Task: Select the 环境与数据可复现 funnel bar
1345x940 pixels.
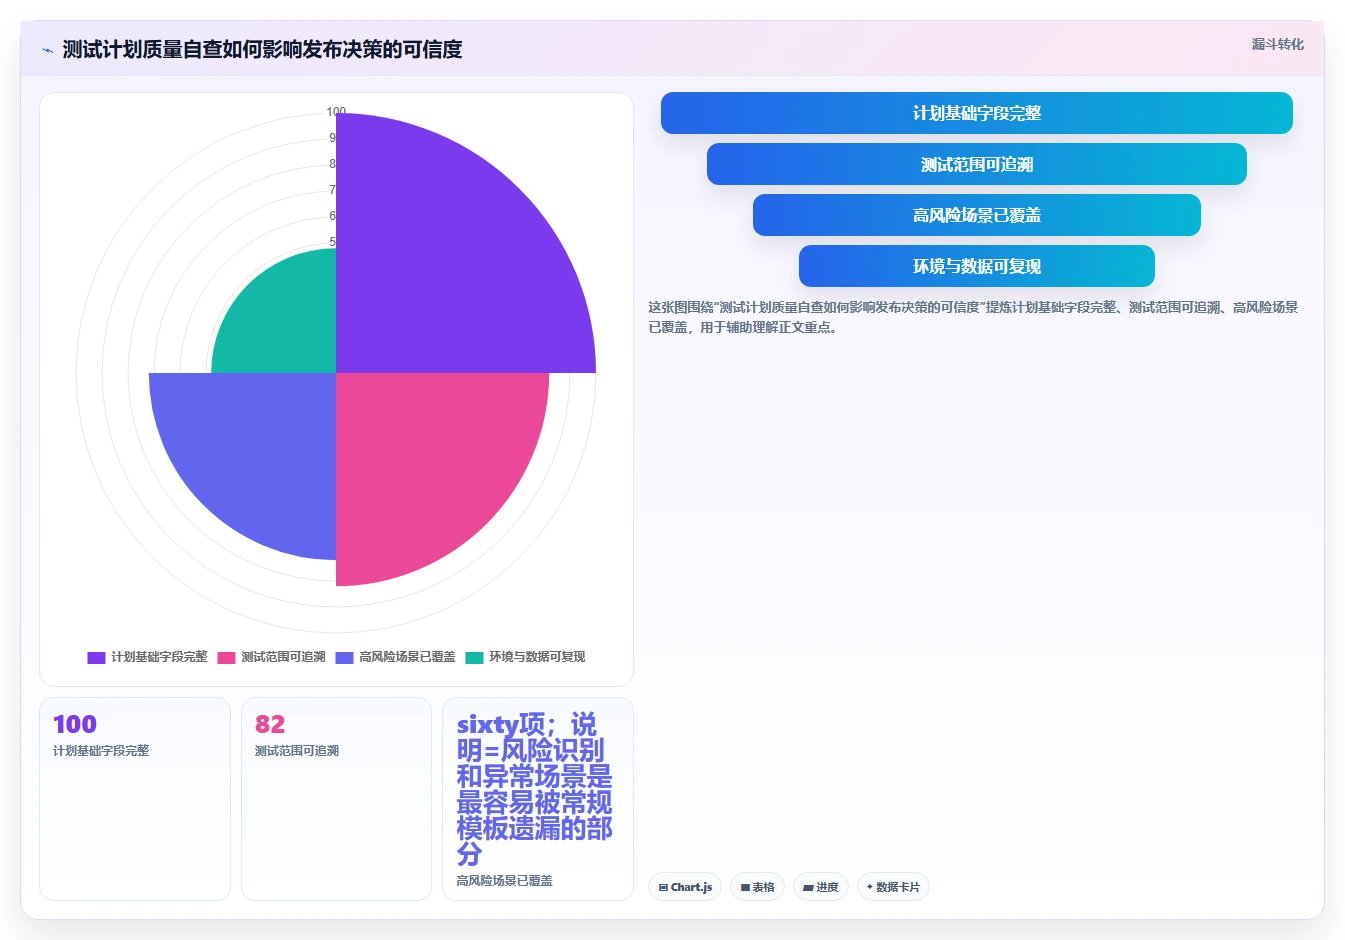Action: (x=976, y=266)
